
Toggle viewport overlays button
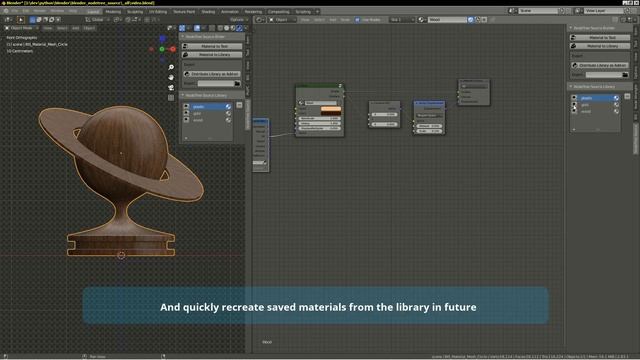[x=197, y=28]
